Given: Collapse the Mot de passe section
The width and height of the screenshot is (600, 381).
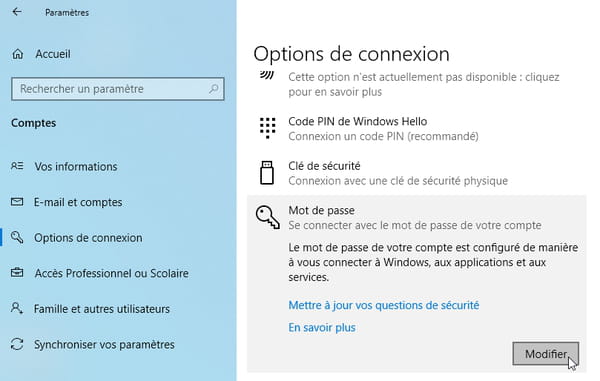Looking at the screenshot, I should click(417, 217).
